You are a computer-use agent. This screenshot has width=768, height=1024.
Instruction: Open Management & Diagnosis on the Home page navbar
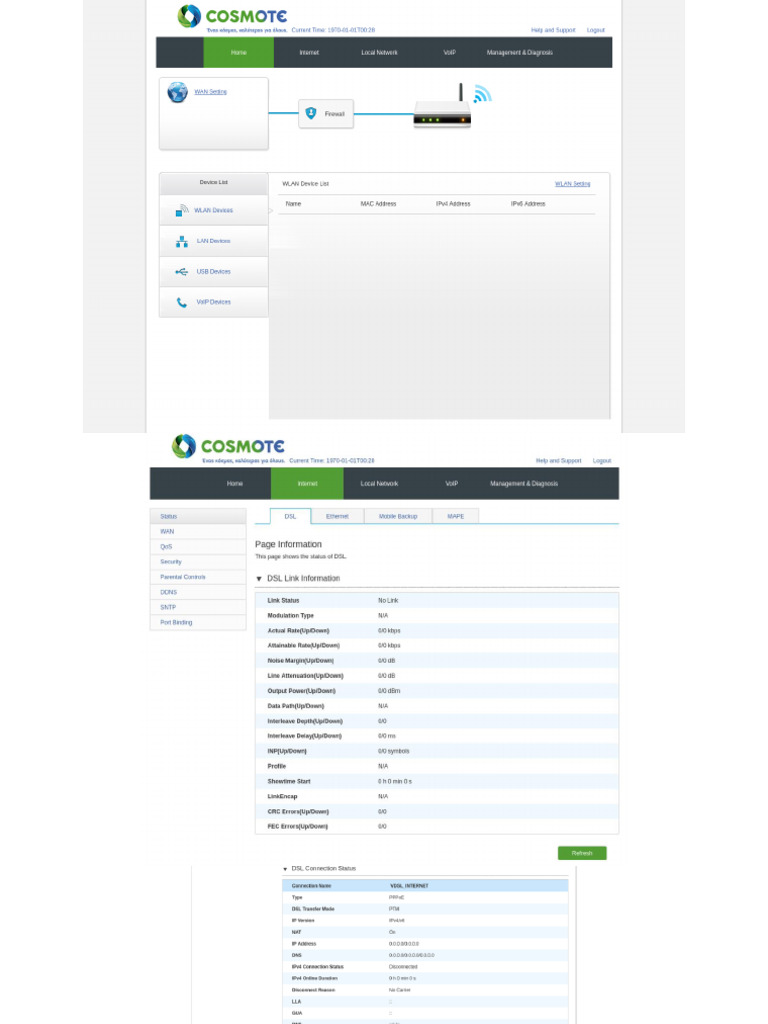pyautogui.click(x=520, y=52)
